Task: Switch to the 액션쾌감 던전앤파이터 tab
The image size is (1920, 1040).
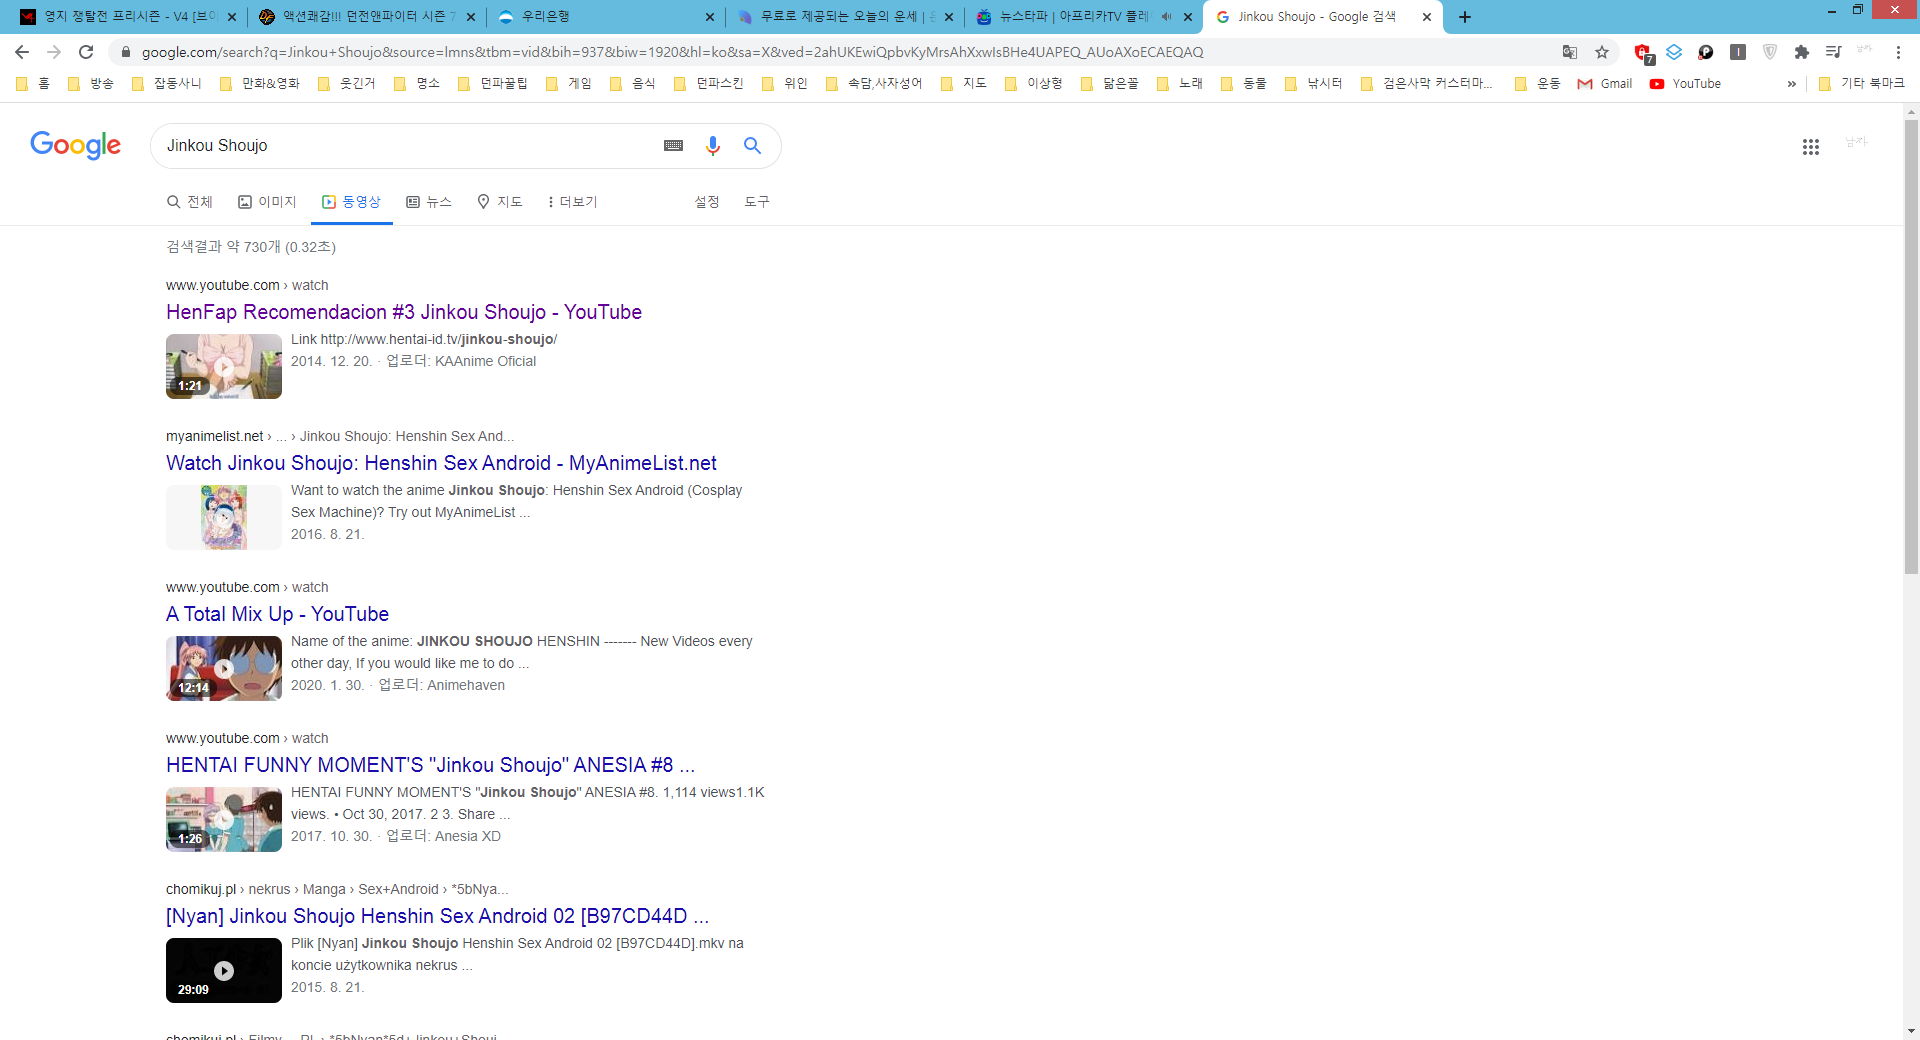Action: coord(367,17)
